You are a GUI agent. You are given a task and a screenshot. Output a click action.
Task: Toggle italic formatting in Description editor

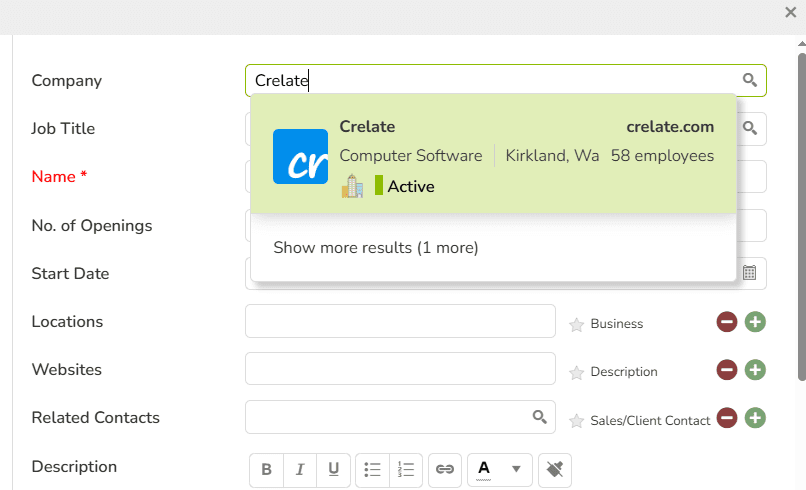click(300, 469)
